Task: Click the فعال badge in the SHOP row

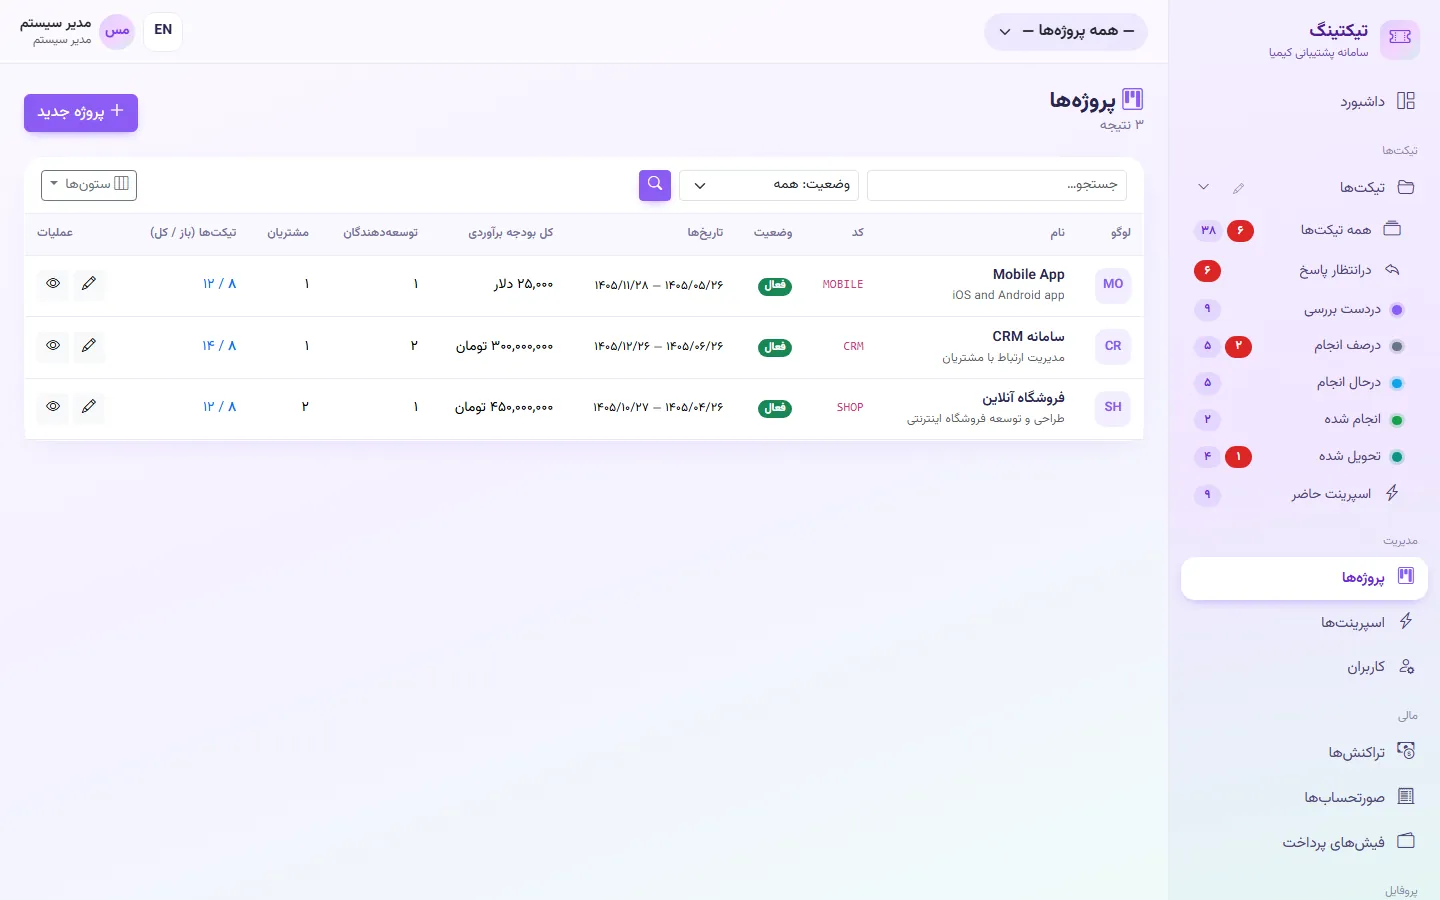Action: click(x=775, y=408)
